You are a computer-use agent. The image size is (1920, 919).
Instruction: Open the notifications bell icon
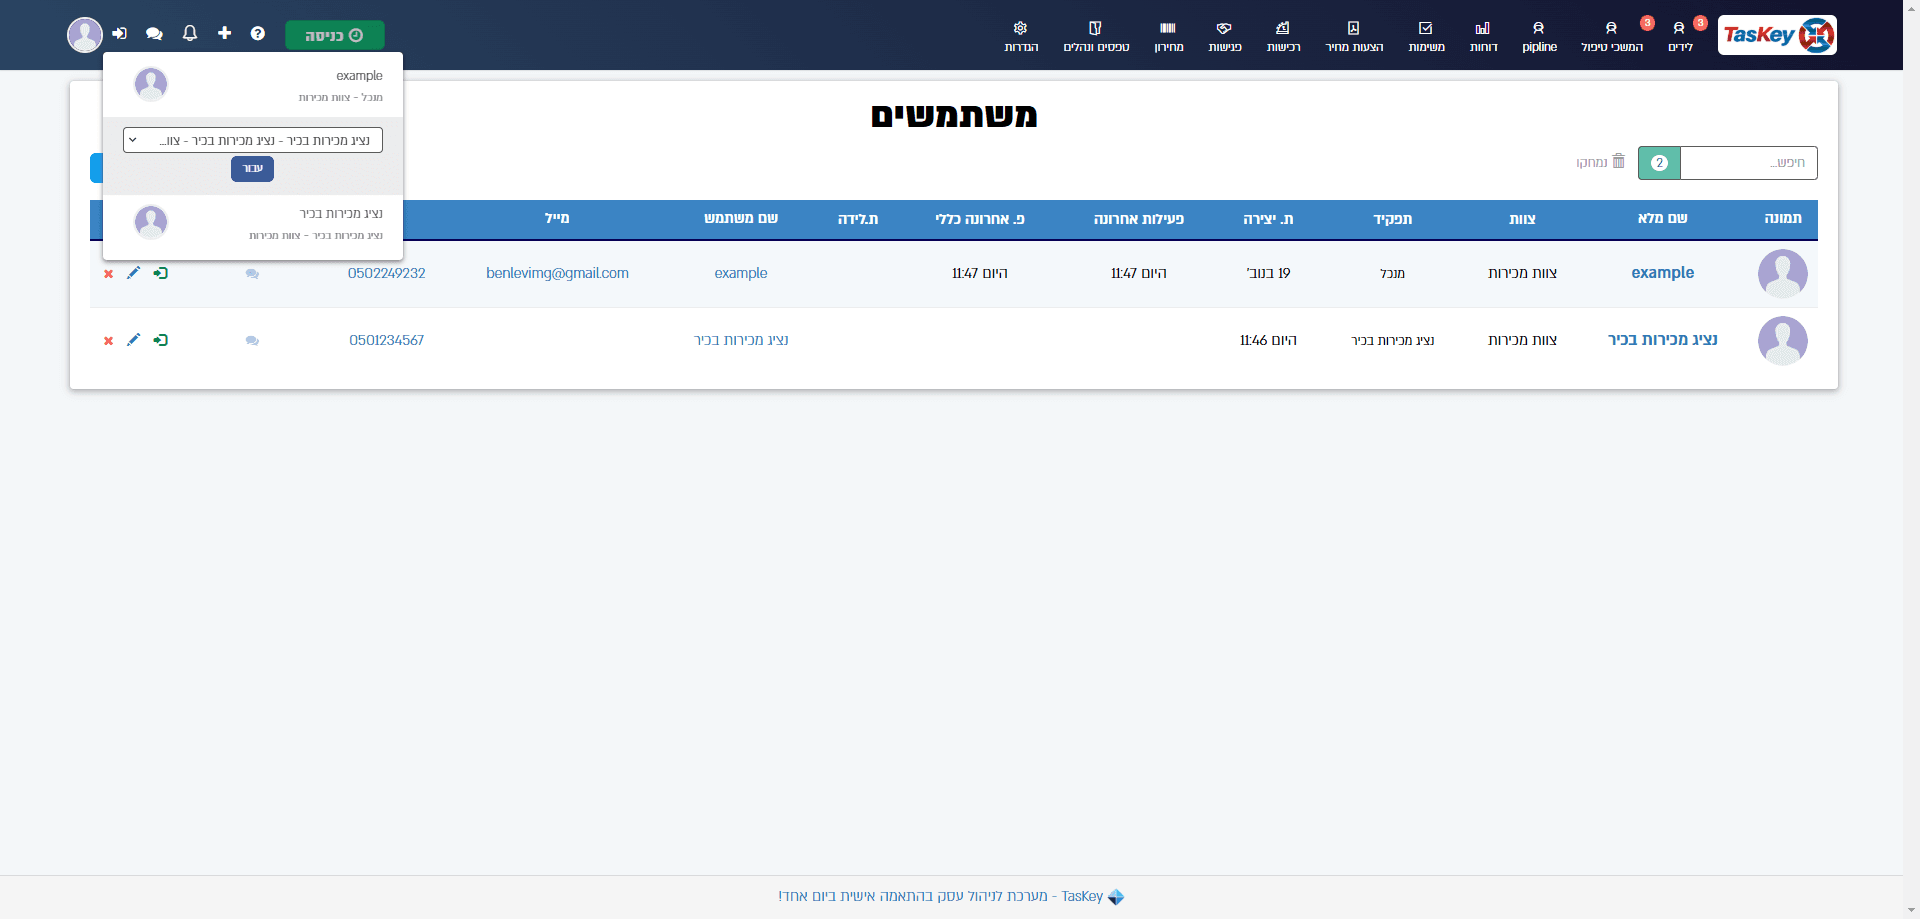190,34
